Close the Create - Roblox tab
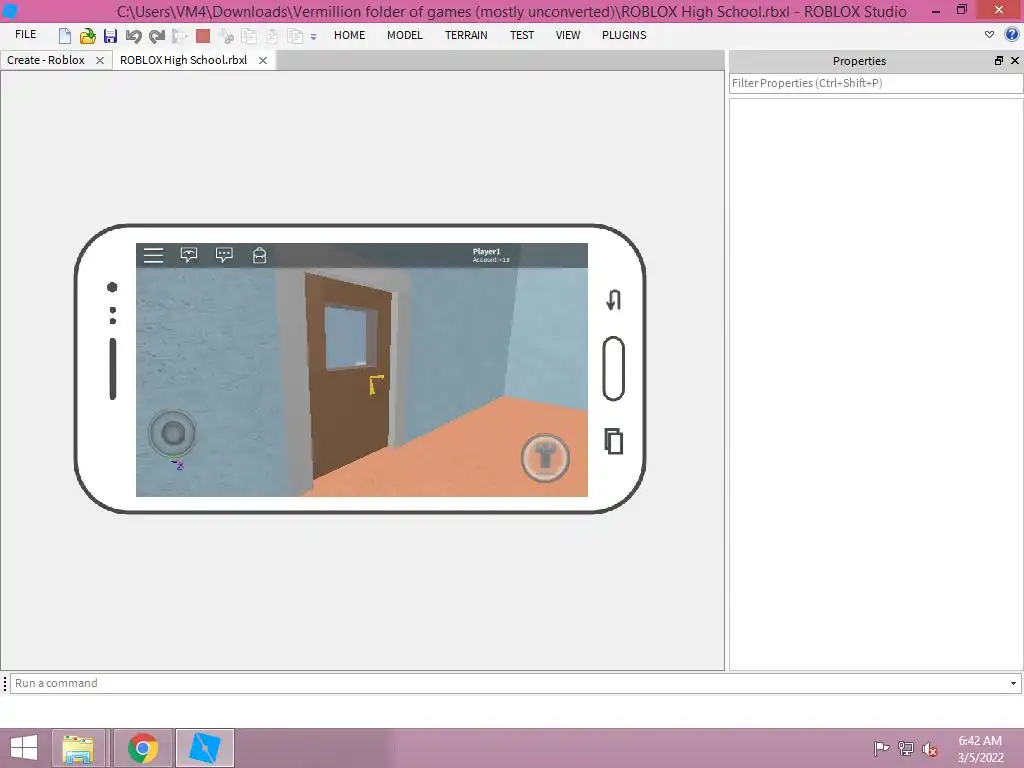 [100, 60]
